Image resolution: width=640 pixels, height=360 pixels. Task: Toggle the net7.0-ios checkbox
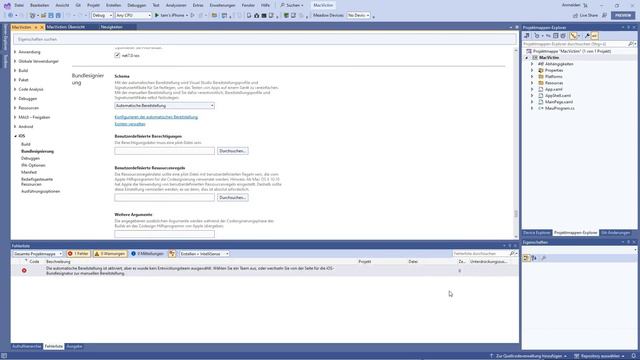click(x=117, y=55)
